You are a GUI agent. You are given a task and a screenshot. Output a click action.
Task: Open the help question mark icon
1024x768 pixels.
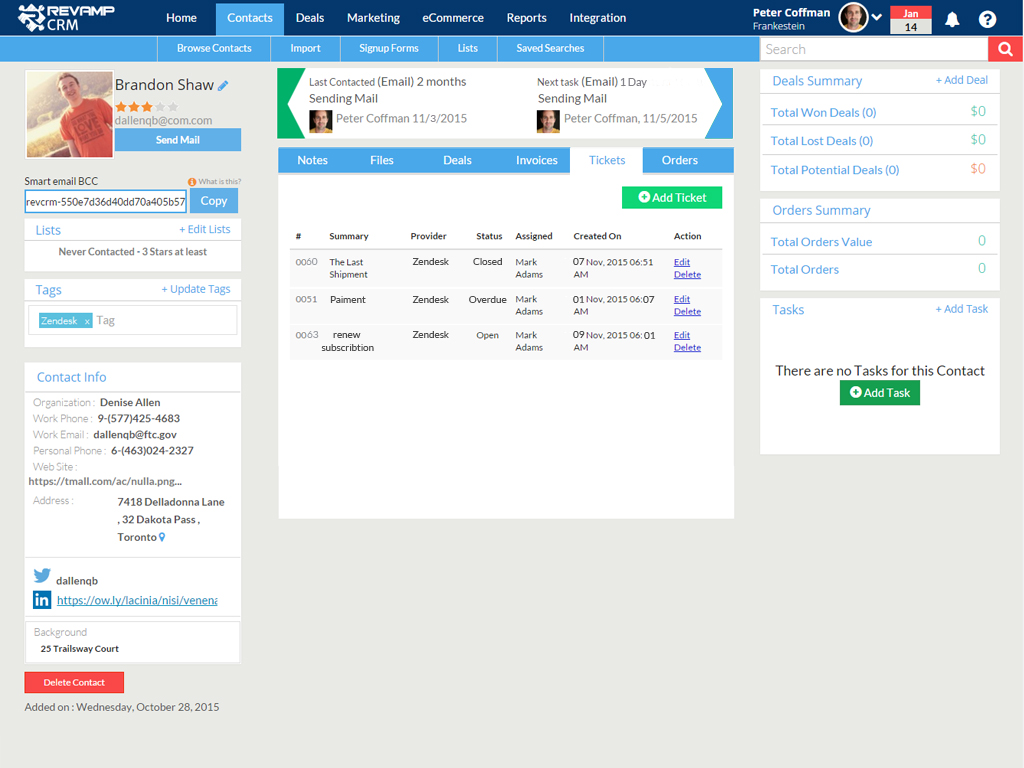click(x=987, y=19)
